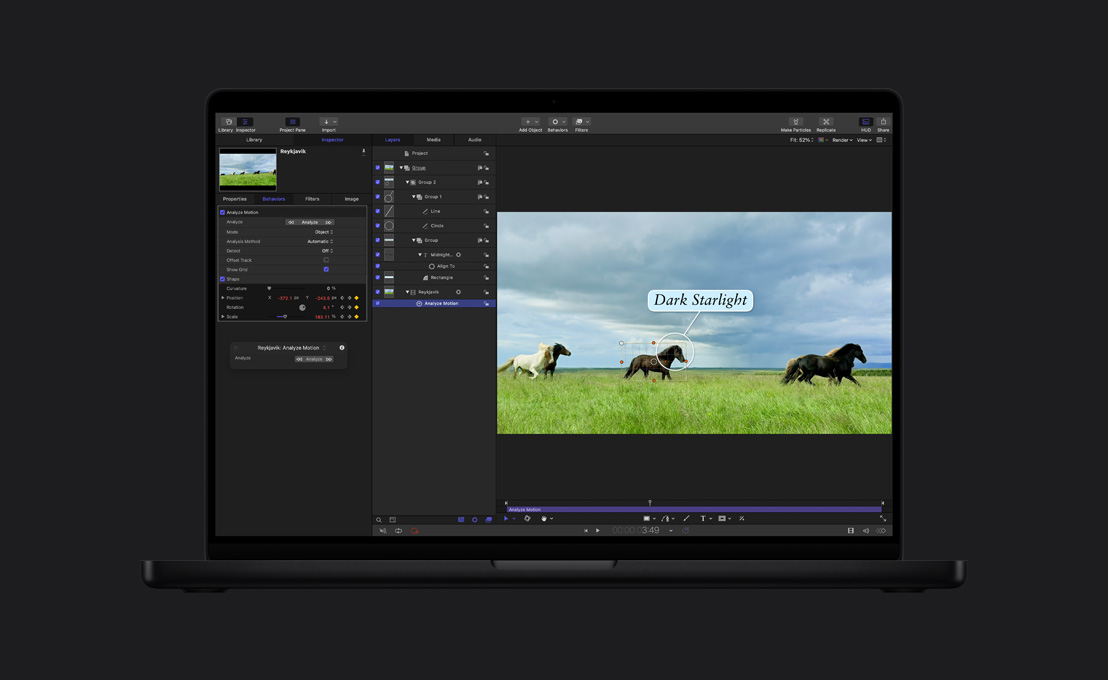The width and height of the screenshot is (1108, 680).
Task: Open the HUD panel
Action: (866, 121)
